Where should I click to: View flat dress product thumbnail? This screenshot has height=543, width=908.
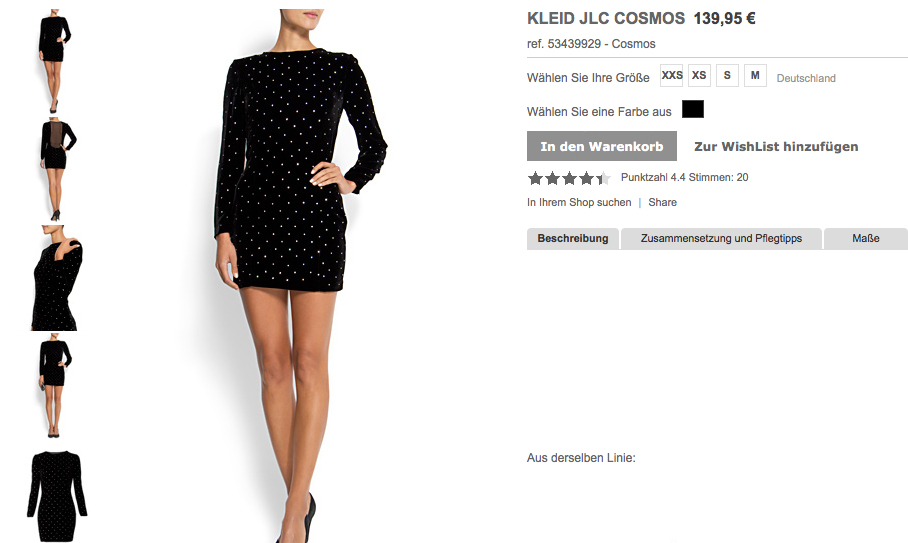tap(57, 496)
